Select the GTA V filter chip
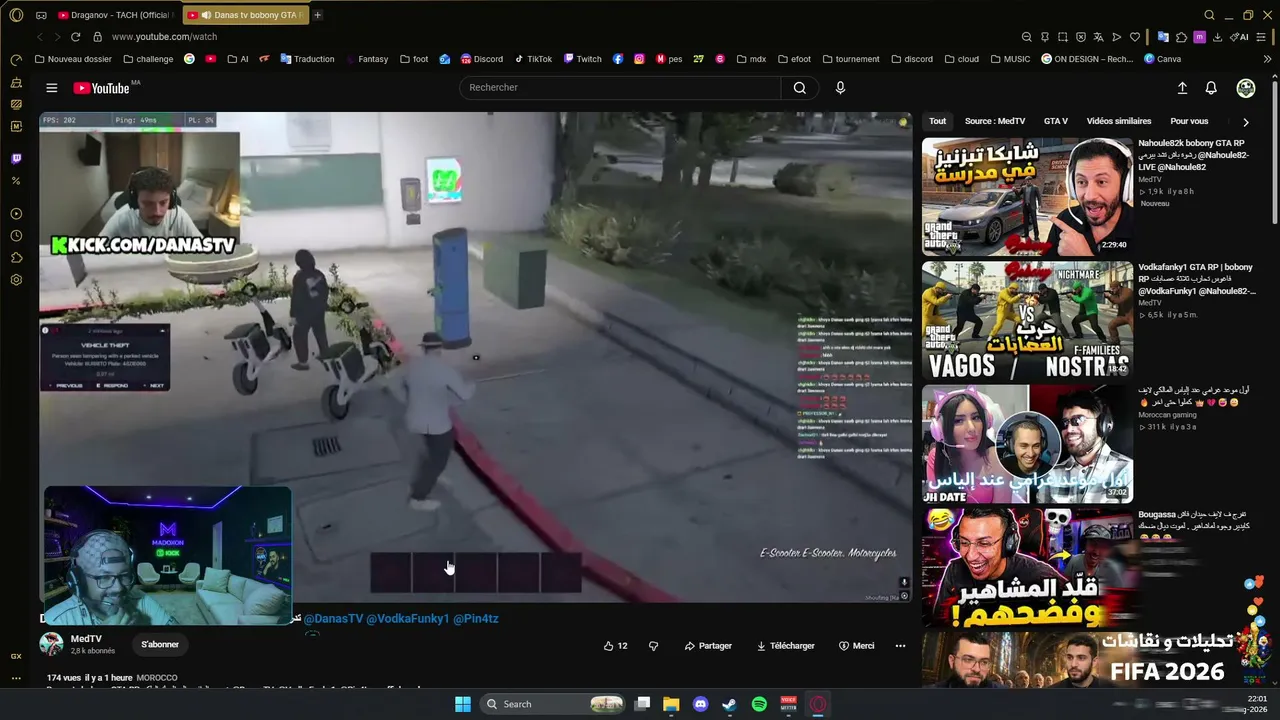This screenshot has height=720, width=1280. click(1056, 121)
